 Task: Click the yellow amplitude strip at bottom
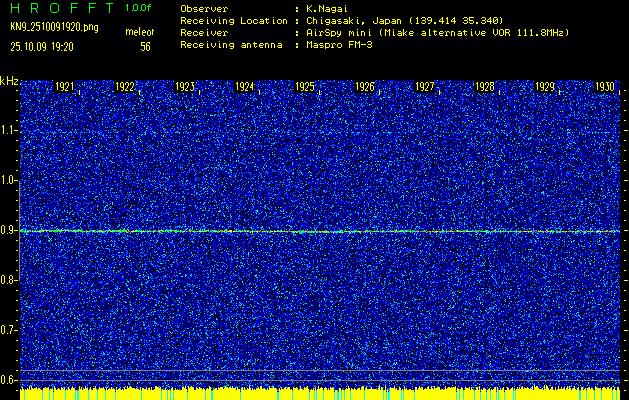tap(314, 394)
